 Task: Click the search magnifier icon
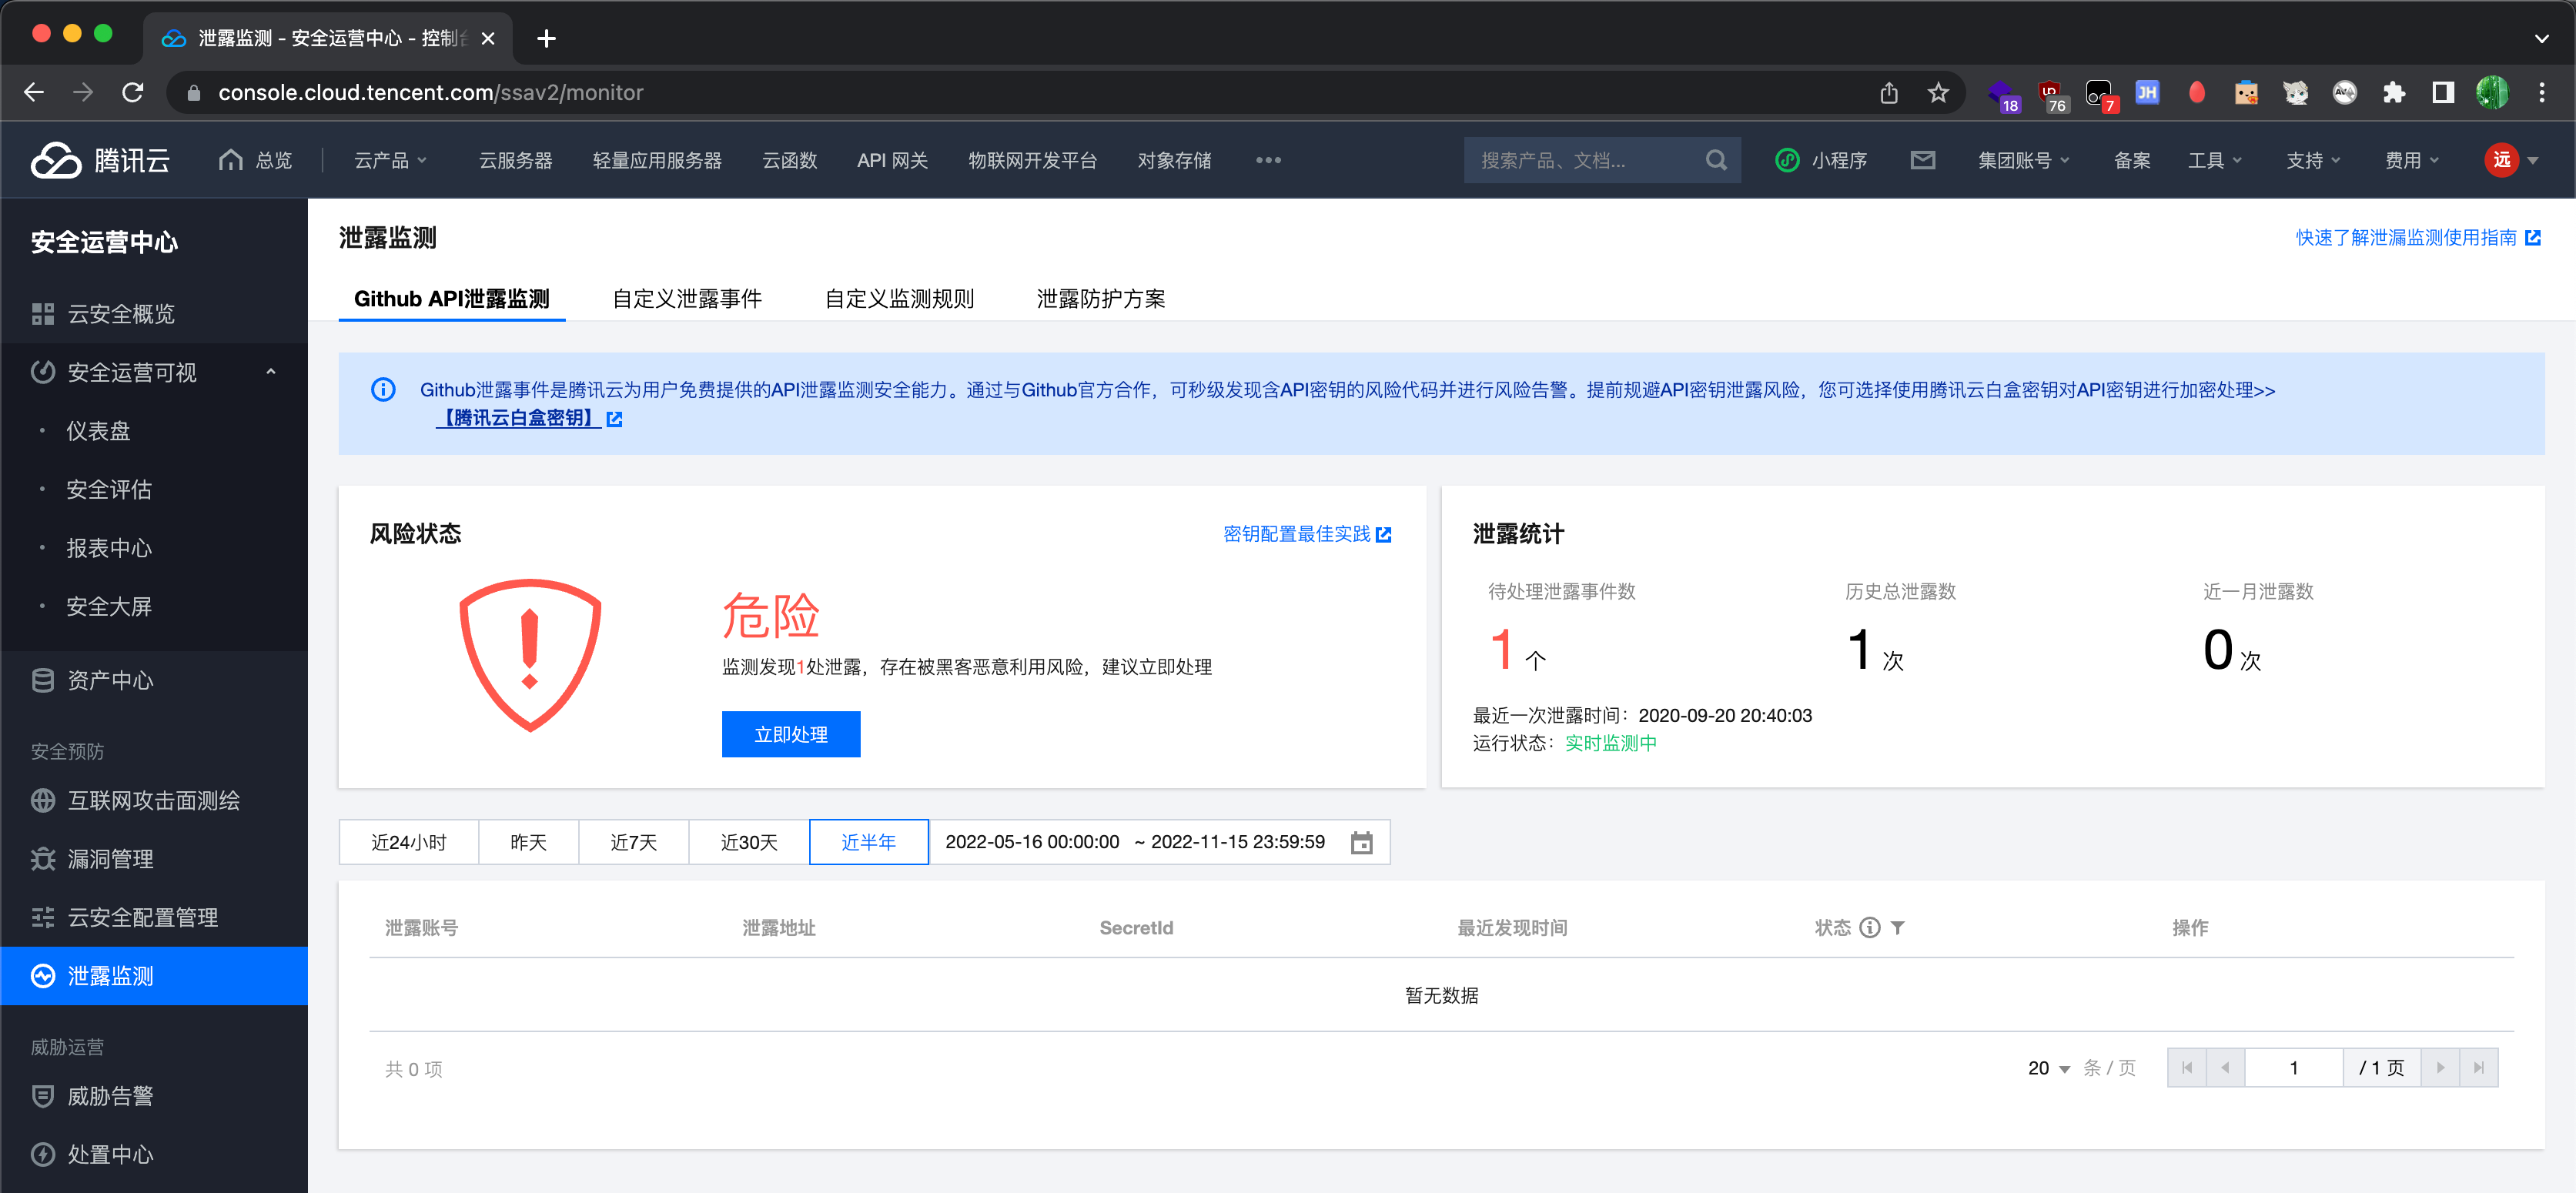point(1716,160)
